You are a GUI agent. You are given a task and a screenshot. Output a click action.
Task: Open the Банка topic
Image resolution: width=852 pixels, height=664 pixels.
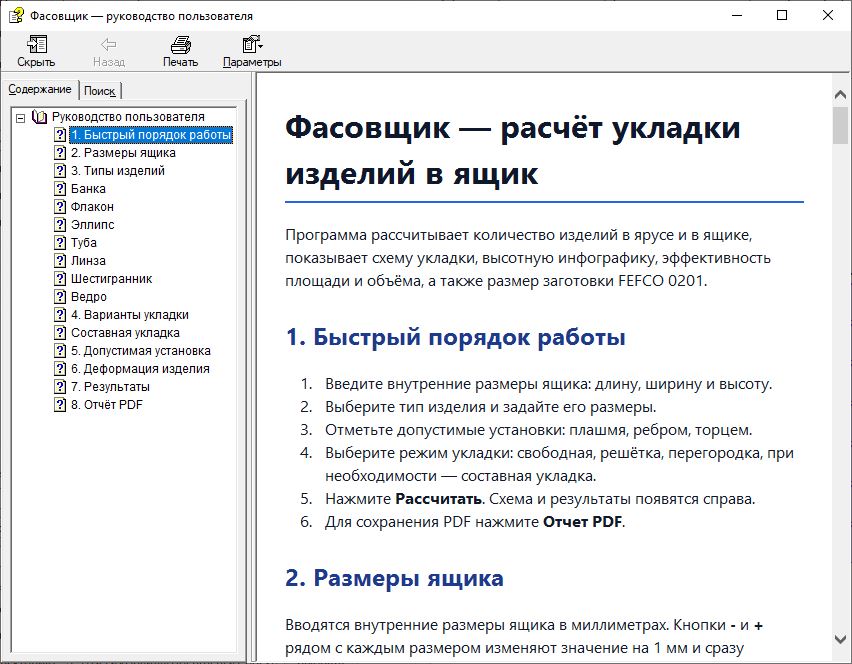89,189
